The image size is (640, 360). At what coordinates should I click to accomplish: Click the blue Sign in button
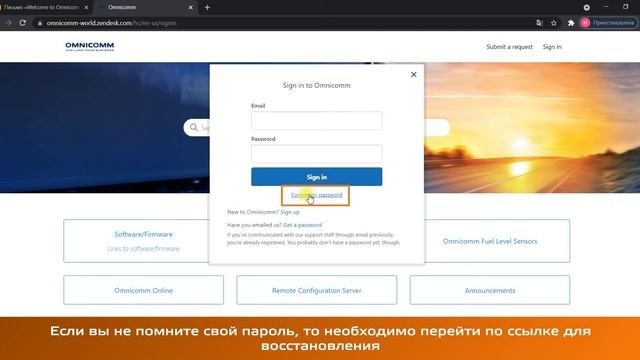coord(317,177)
